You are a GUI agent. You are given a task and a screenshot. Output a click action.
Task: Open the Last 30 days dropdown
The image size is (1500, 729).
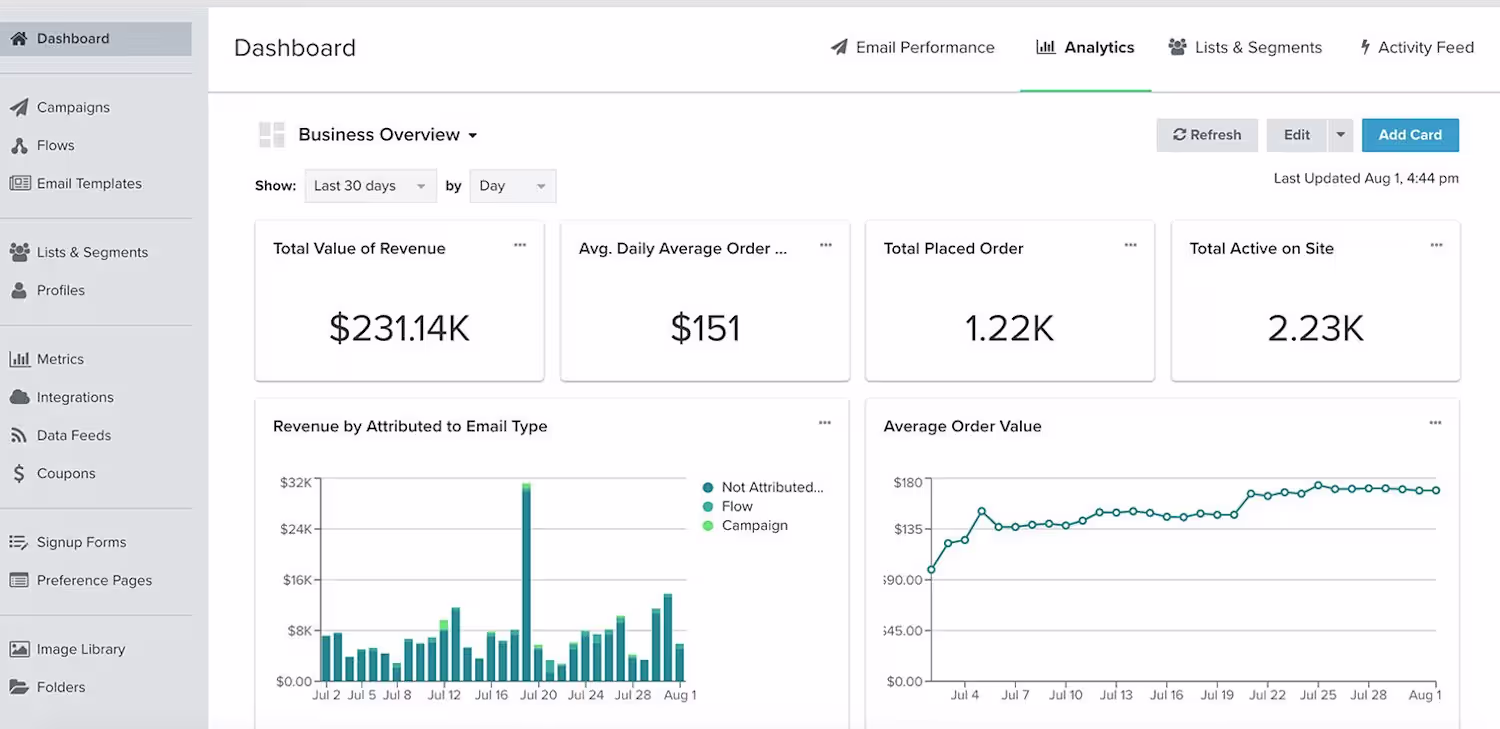point(370,186)
